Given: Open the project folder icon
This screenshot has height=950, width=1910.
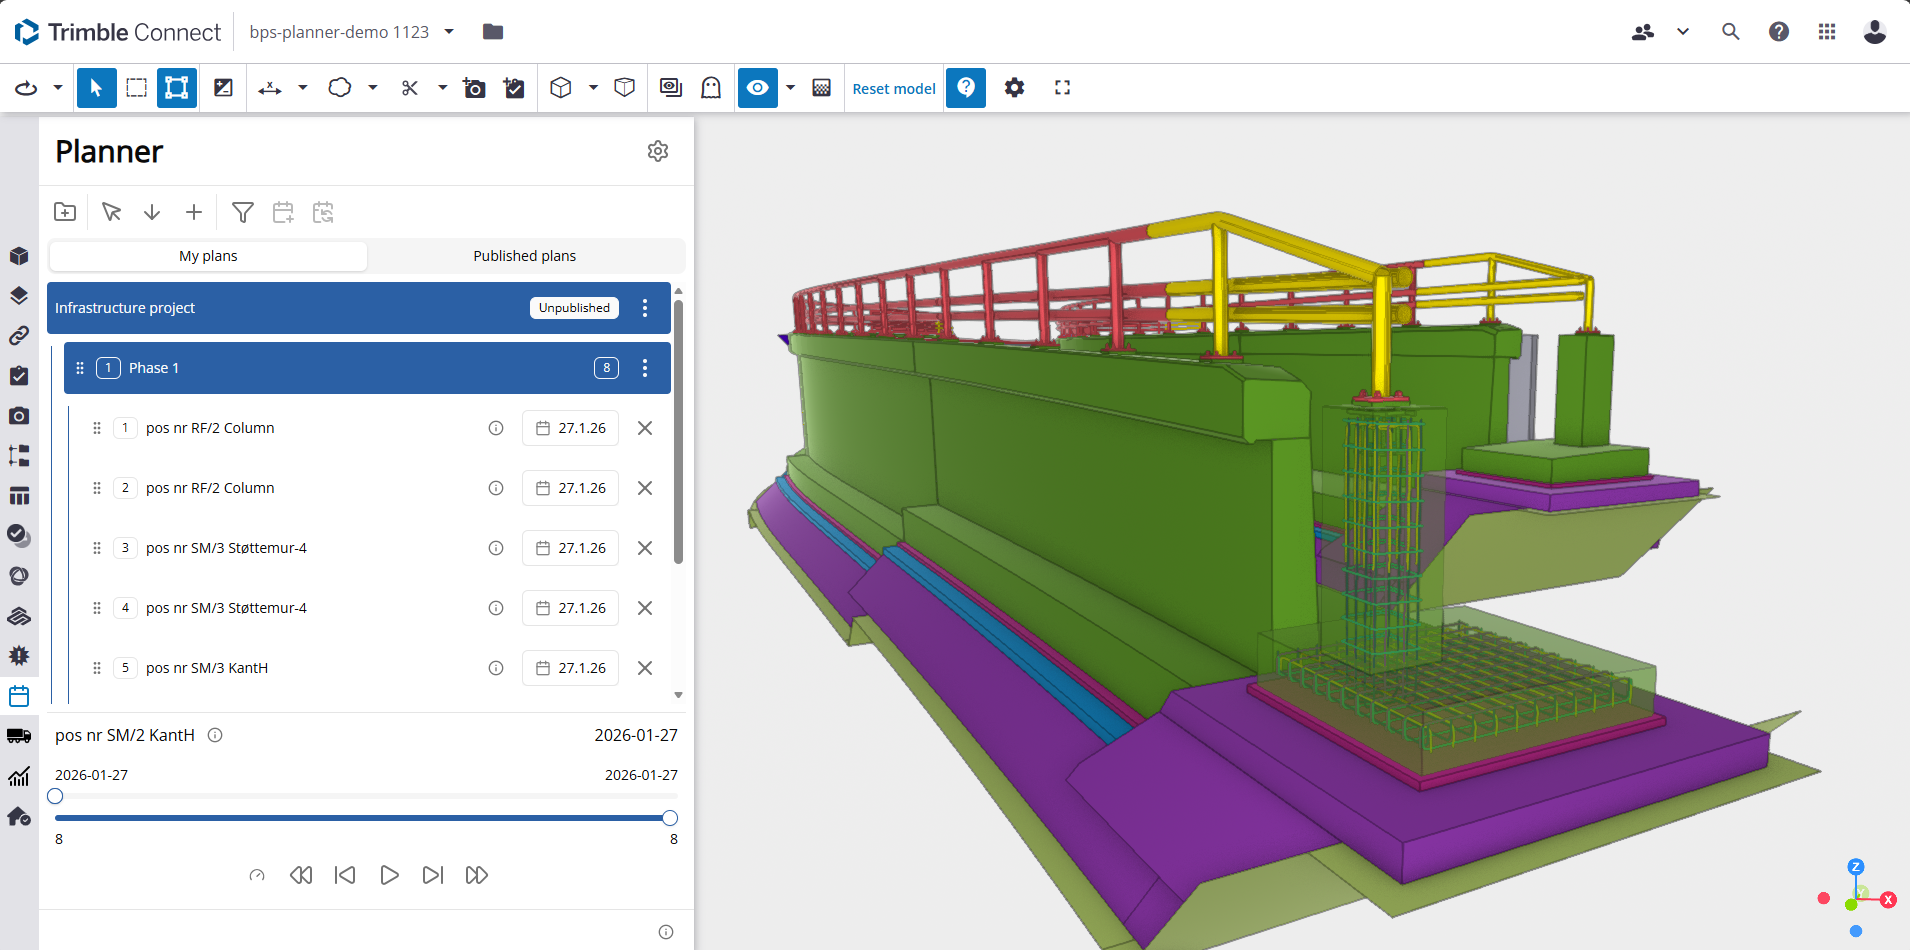Looking at the screenshot, I should point(493,32).
